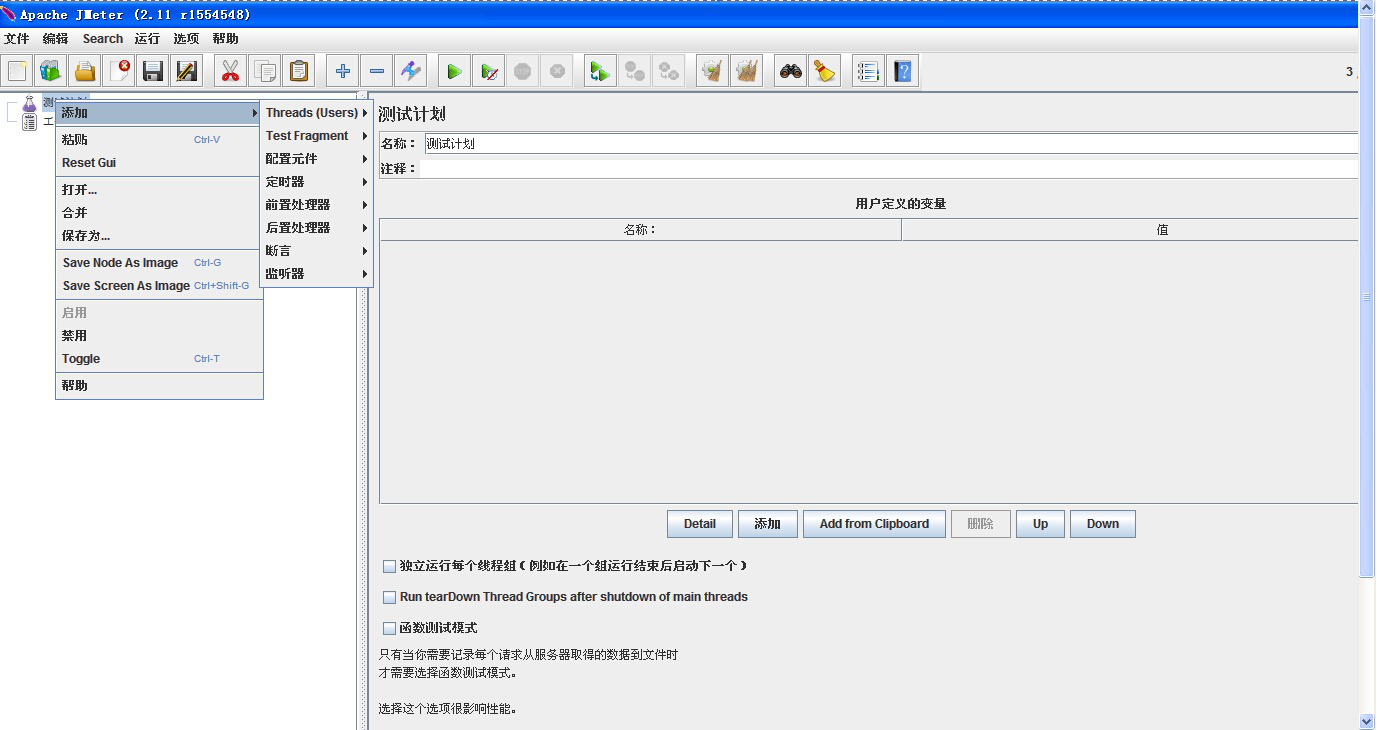Click the blue plus Expand icon
Image resolution: width=1377 pixels, height=730 pixels.
pyautogui.click(x=342, y=71)
